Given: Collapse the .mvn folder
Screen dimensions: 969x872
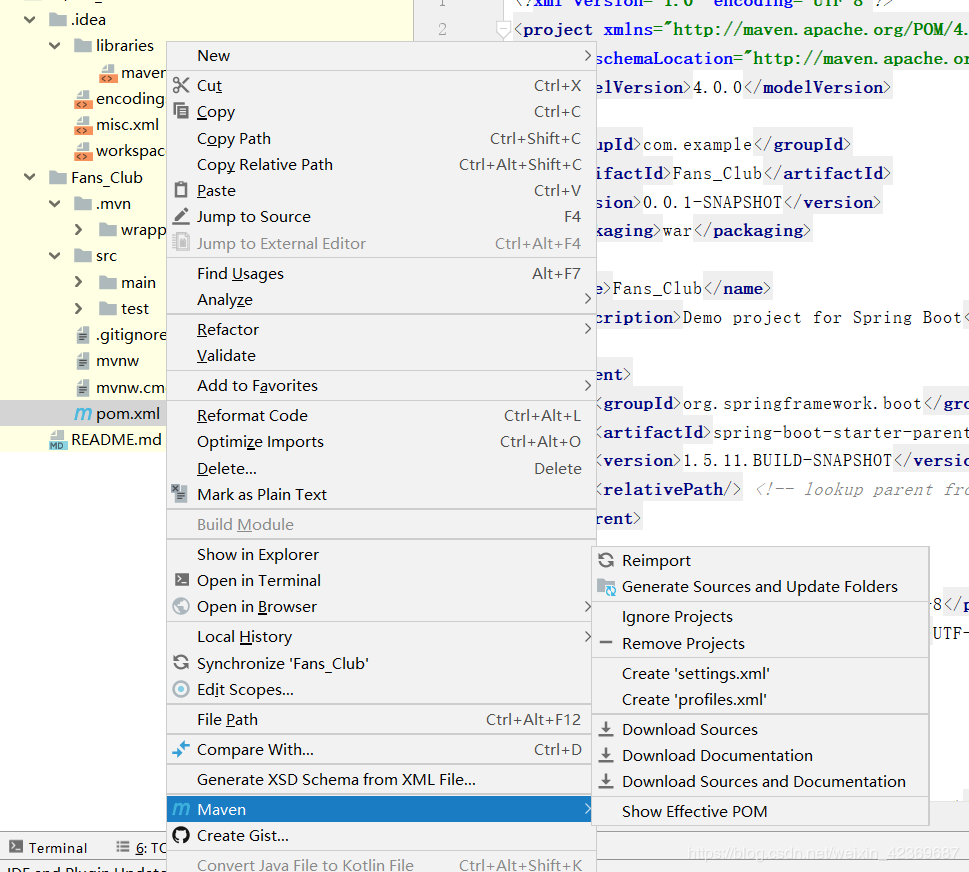Looking at the screenshot, I should [54, 203].
